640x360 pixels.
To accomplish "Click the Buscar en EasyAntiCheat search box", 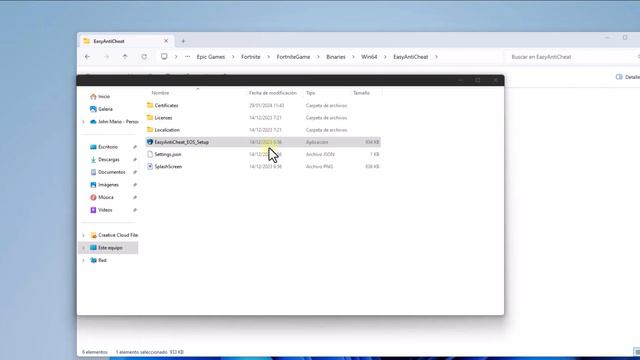I will coord(571,57).
